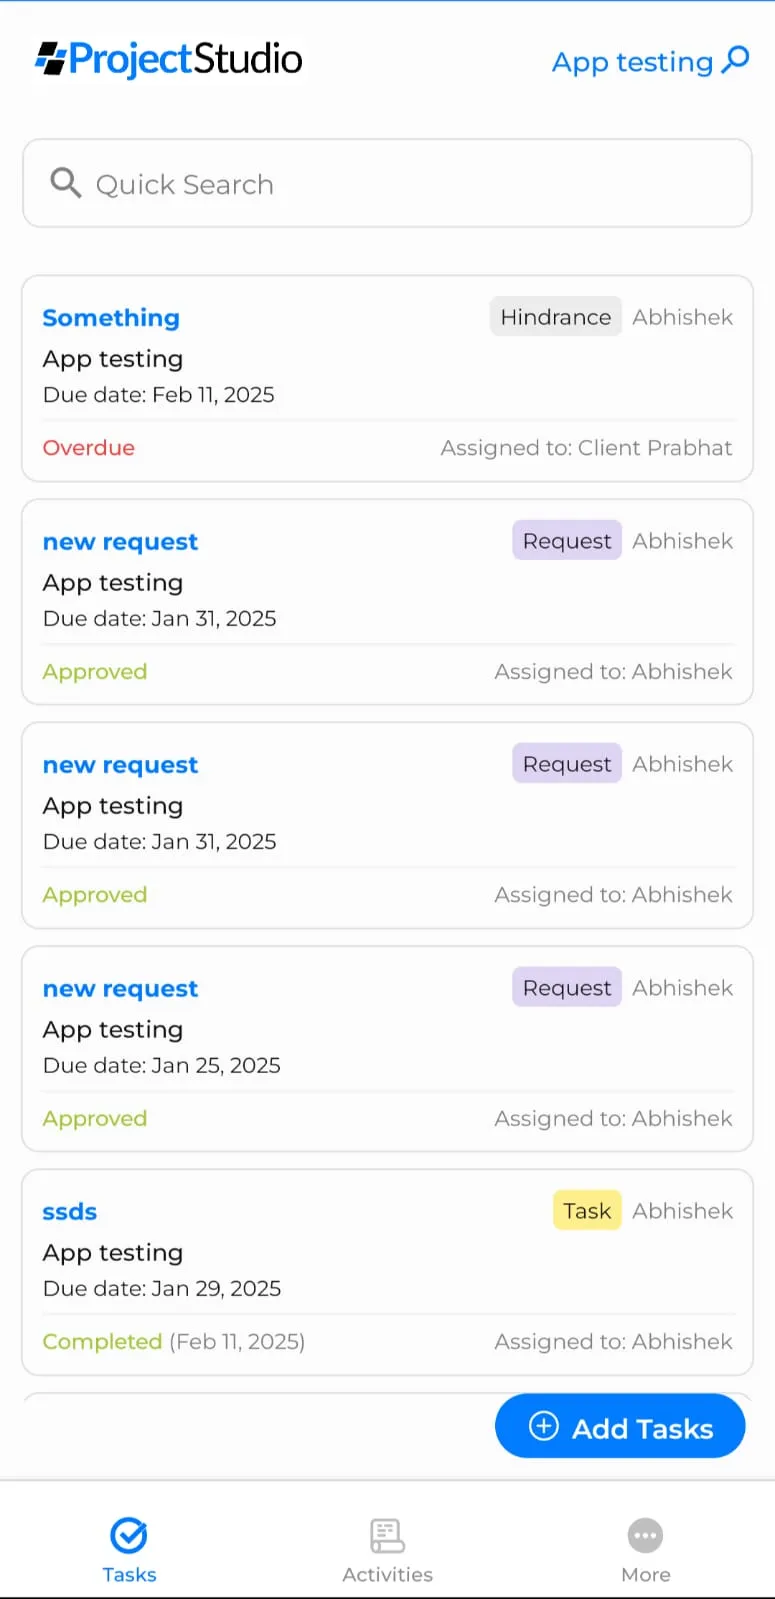This screenshot has height=1599, width=775.
Task: Open the Something task title
Action: coord(111,318)
